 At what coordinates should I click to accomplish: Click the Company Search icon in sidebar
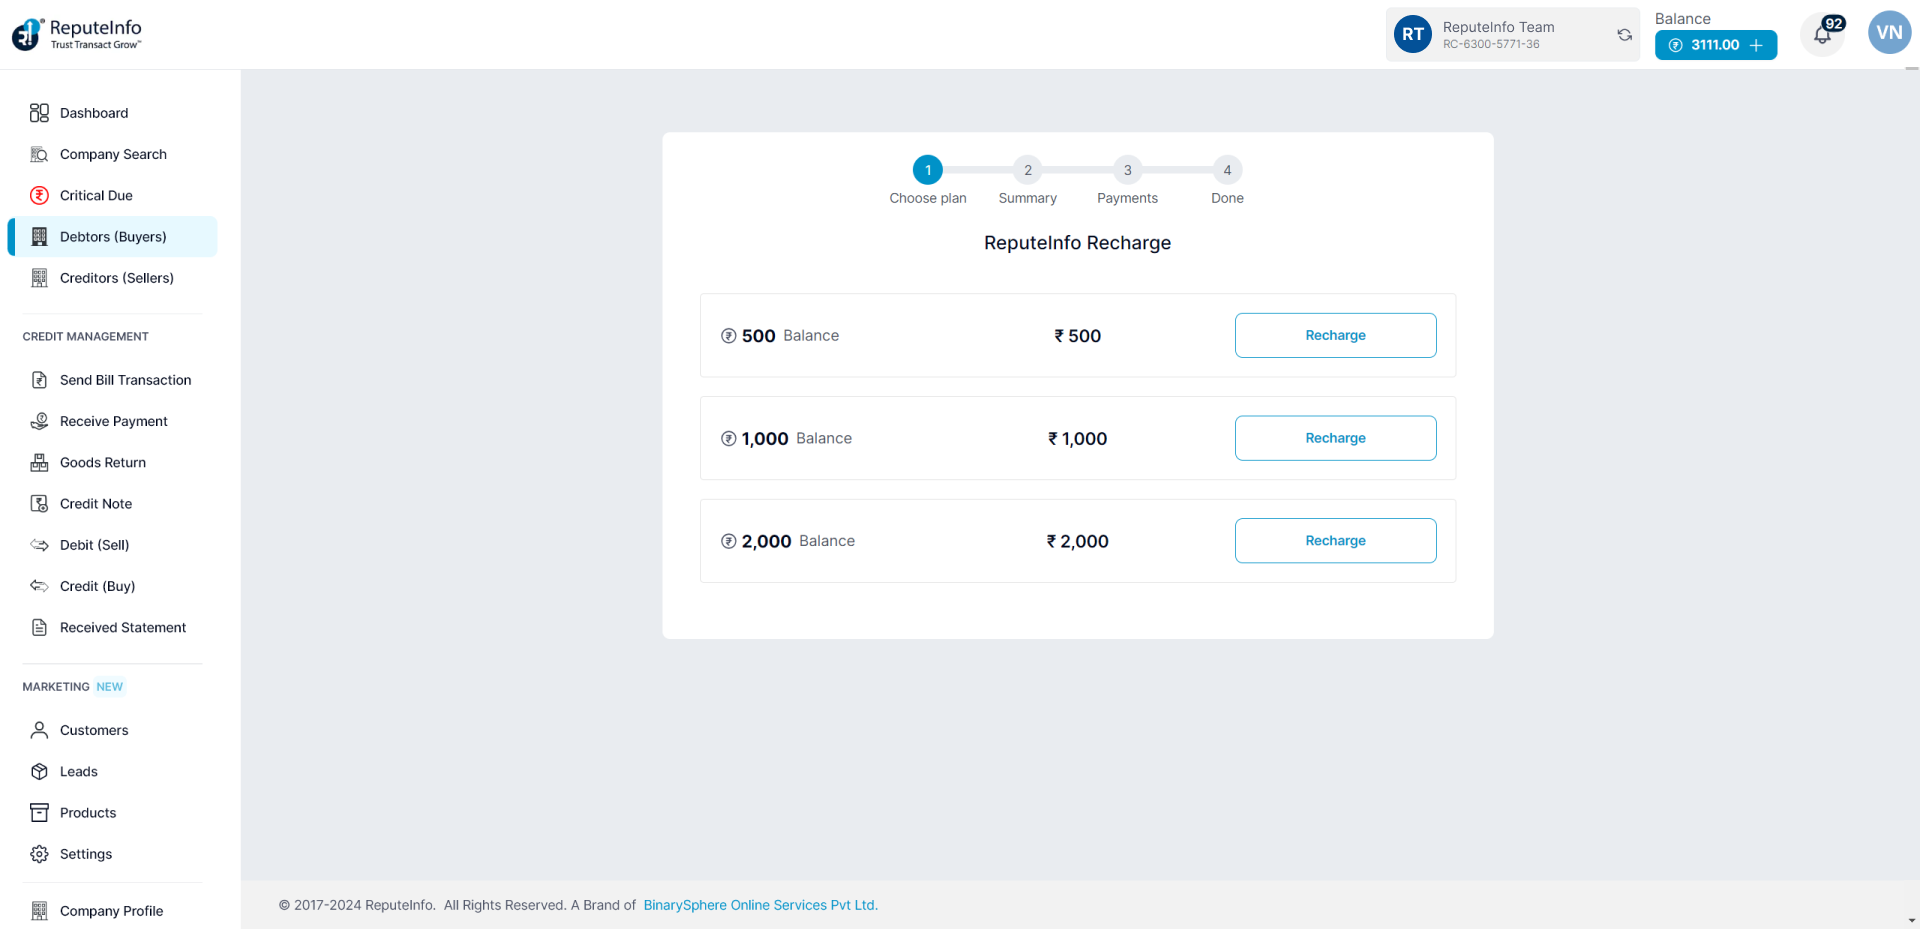click(39, 155)
